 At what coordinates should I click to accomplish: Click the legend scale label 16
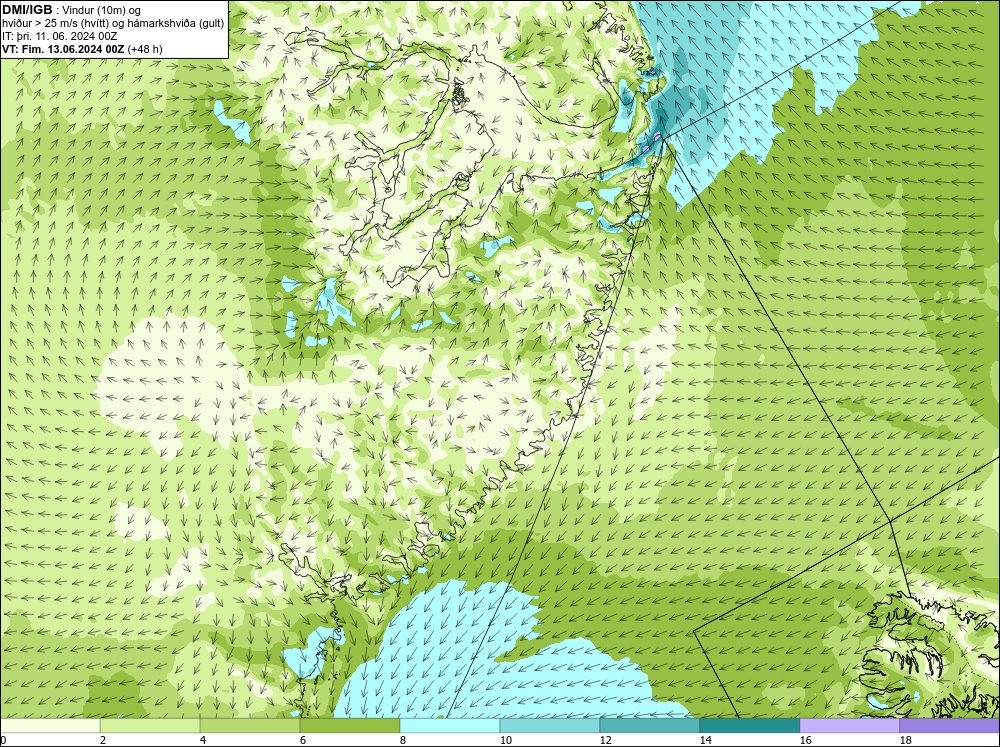(805, 740)
